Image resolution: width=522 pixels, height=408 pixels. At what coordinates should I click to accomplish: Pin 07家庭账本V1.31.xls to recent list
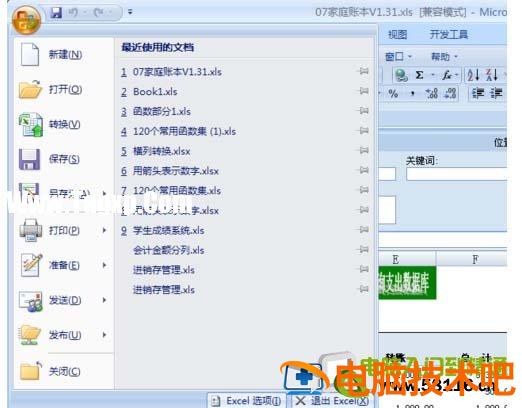363,71
